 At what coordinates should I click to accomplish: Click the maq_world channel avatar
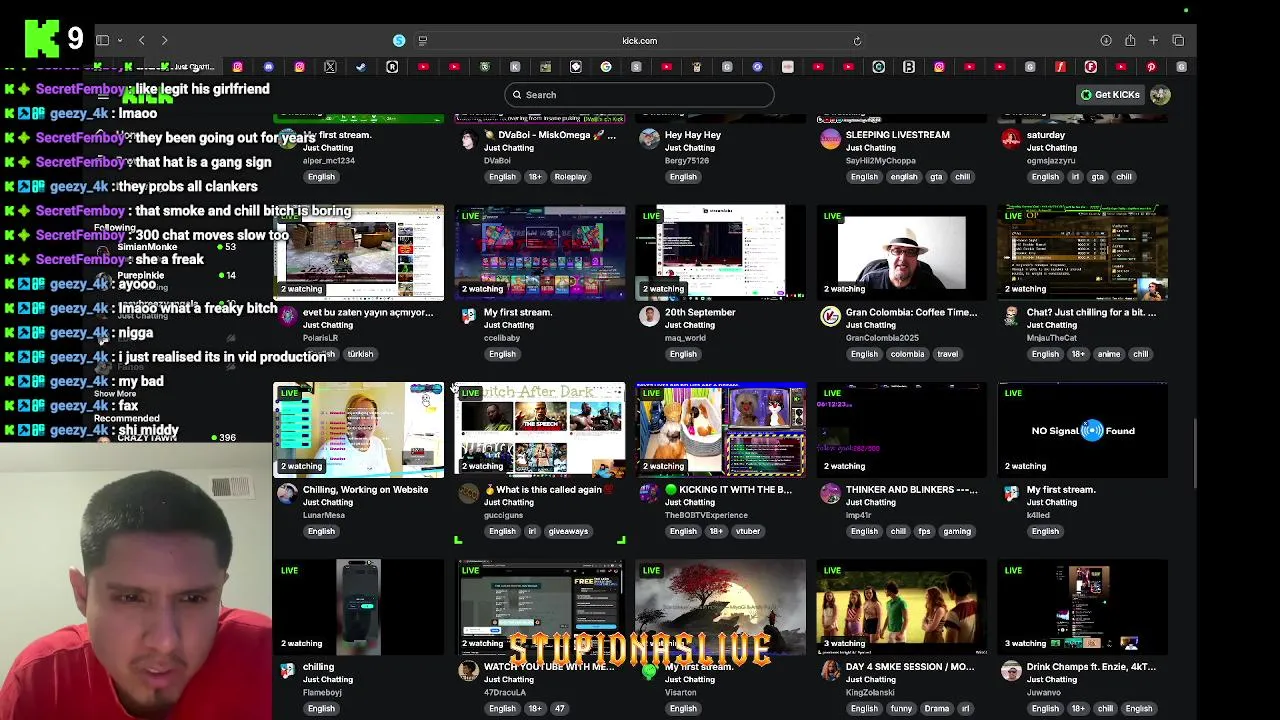pos(649,316)
